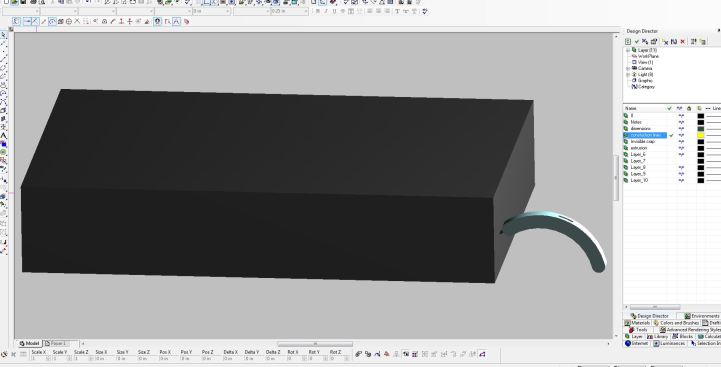Click the Bold text formatting icon

tap(318, 11)
